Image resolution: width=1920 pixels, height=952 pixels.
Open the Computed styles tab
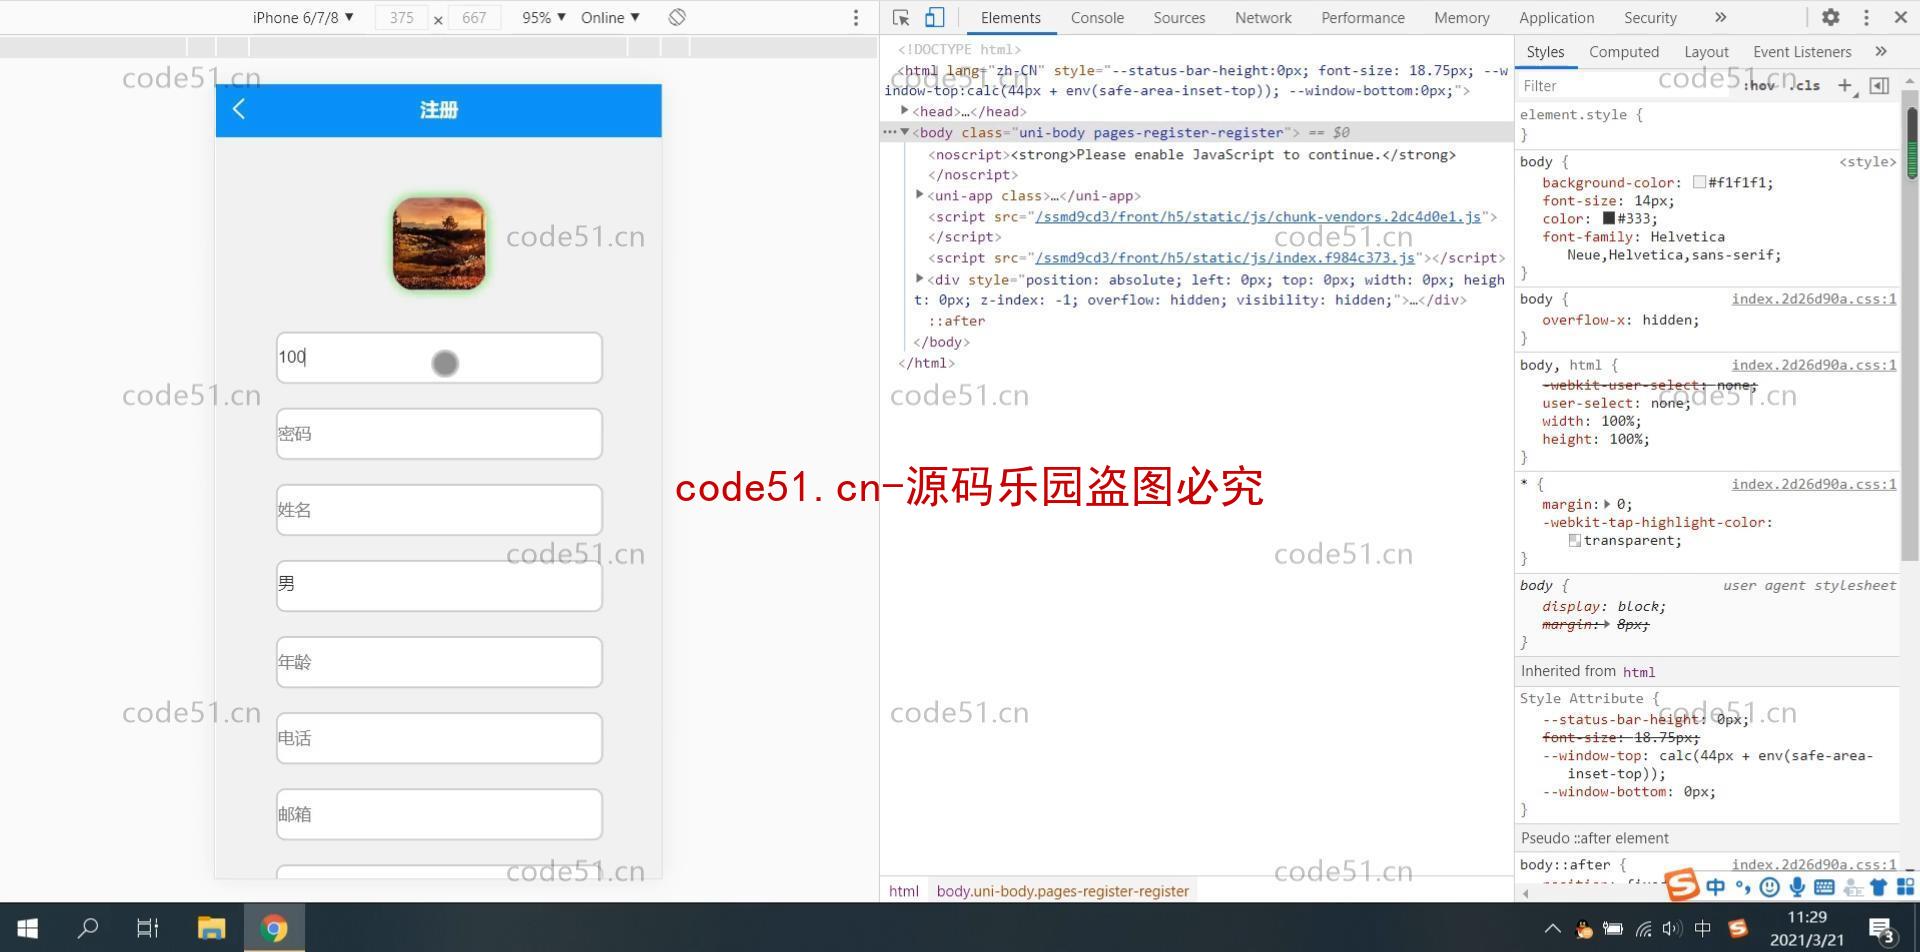[x=1624, y=52]
